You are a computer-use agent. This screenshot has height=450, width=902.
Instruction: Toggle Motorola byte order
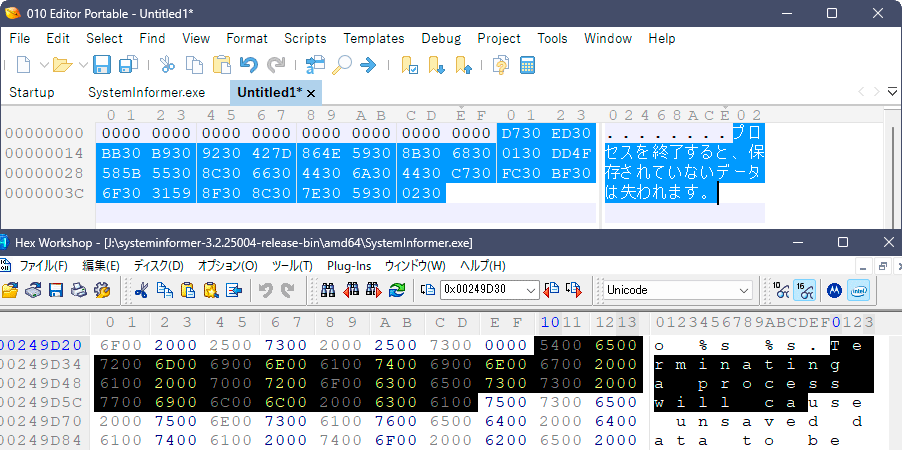click(x=834, y=290)
